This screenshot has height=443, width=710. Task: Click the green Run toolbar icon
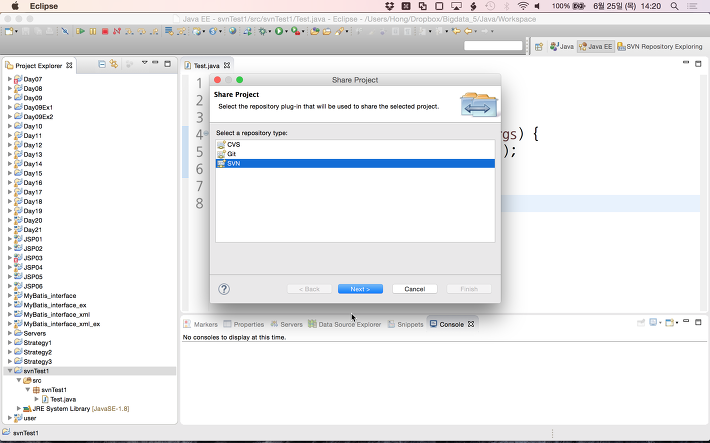[x=279, y=31]
